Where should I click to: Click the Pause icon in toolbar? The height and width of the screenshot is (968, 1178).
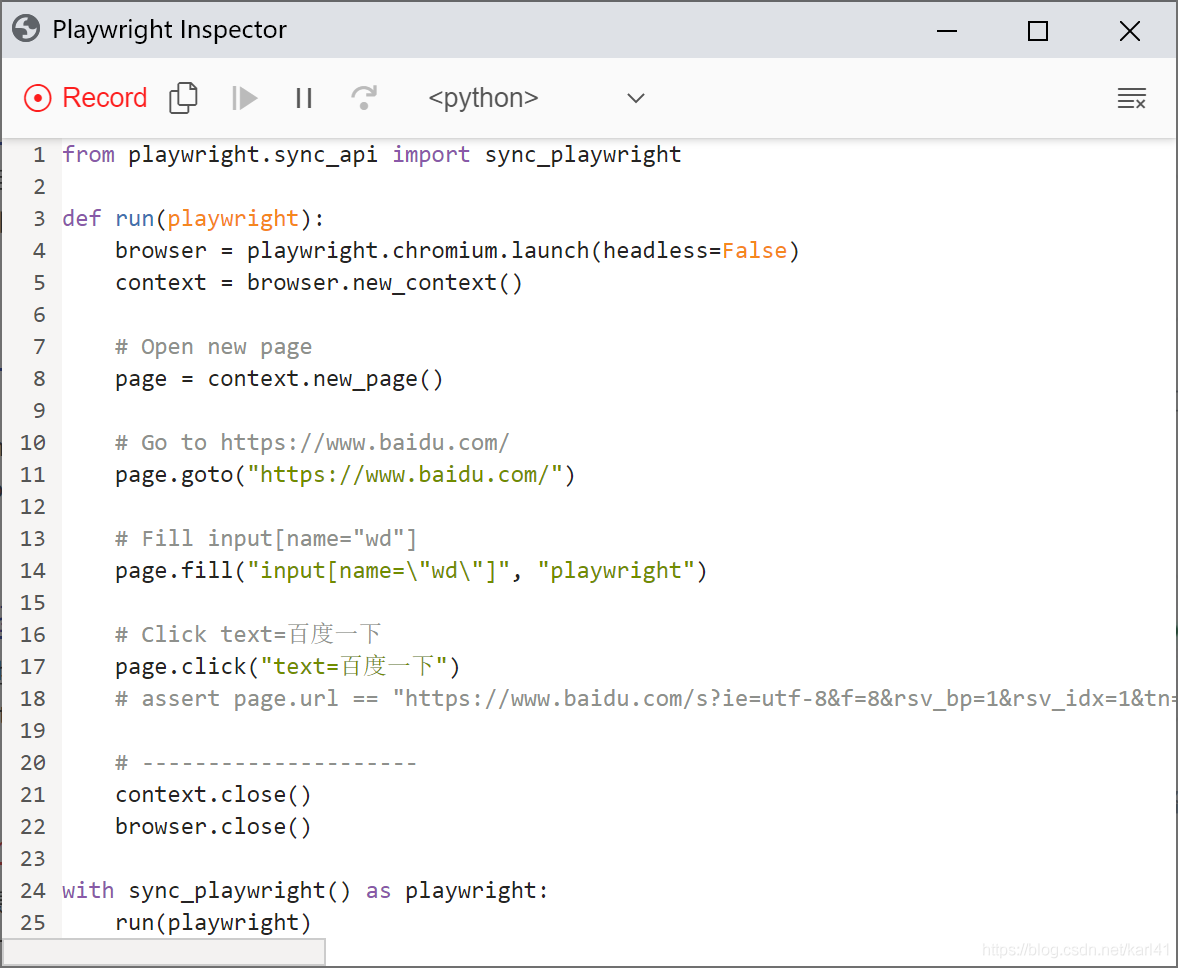pos(304,98)
